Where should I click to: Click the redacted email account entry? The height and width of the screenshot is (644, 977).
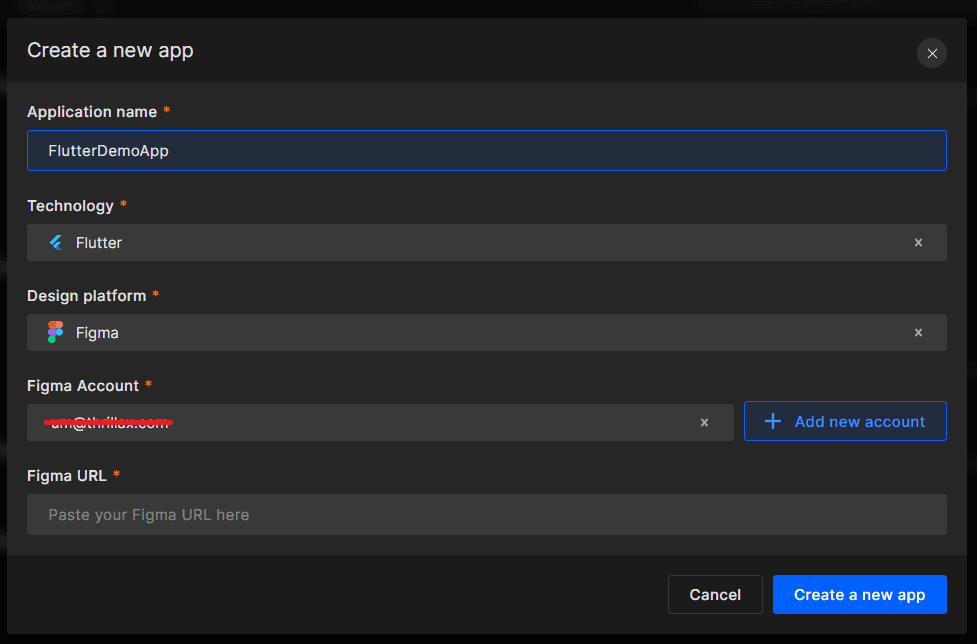107,422
